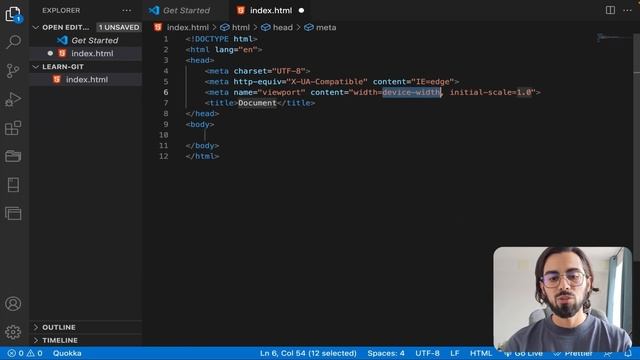The width and height of the screenshot is (640, 360).
Task: Open the folder-shaped activity bar icon
Action: 13,156
